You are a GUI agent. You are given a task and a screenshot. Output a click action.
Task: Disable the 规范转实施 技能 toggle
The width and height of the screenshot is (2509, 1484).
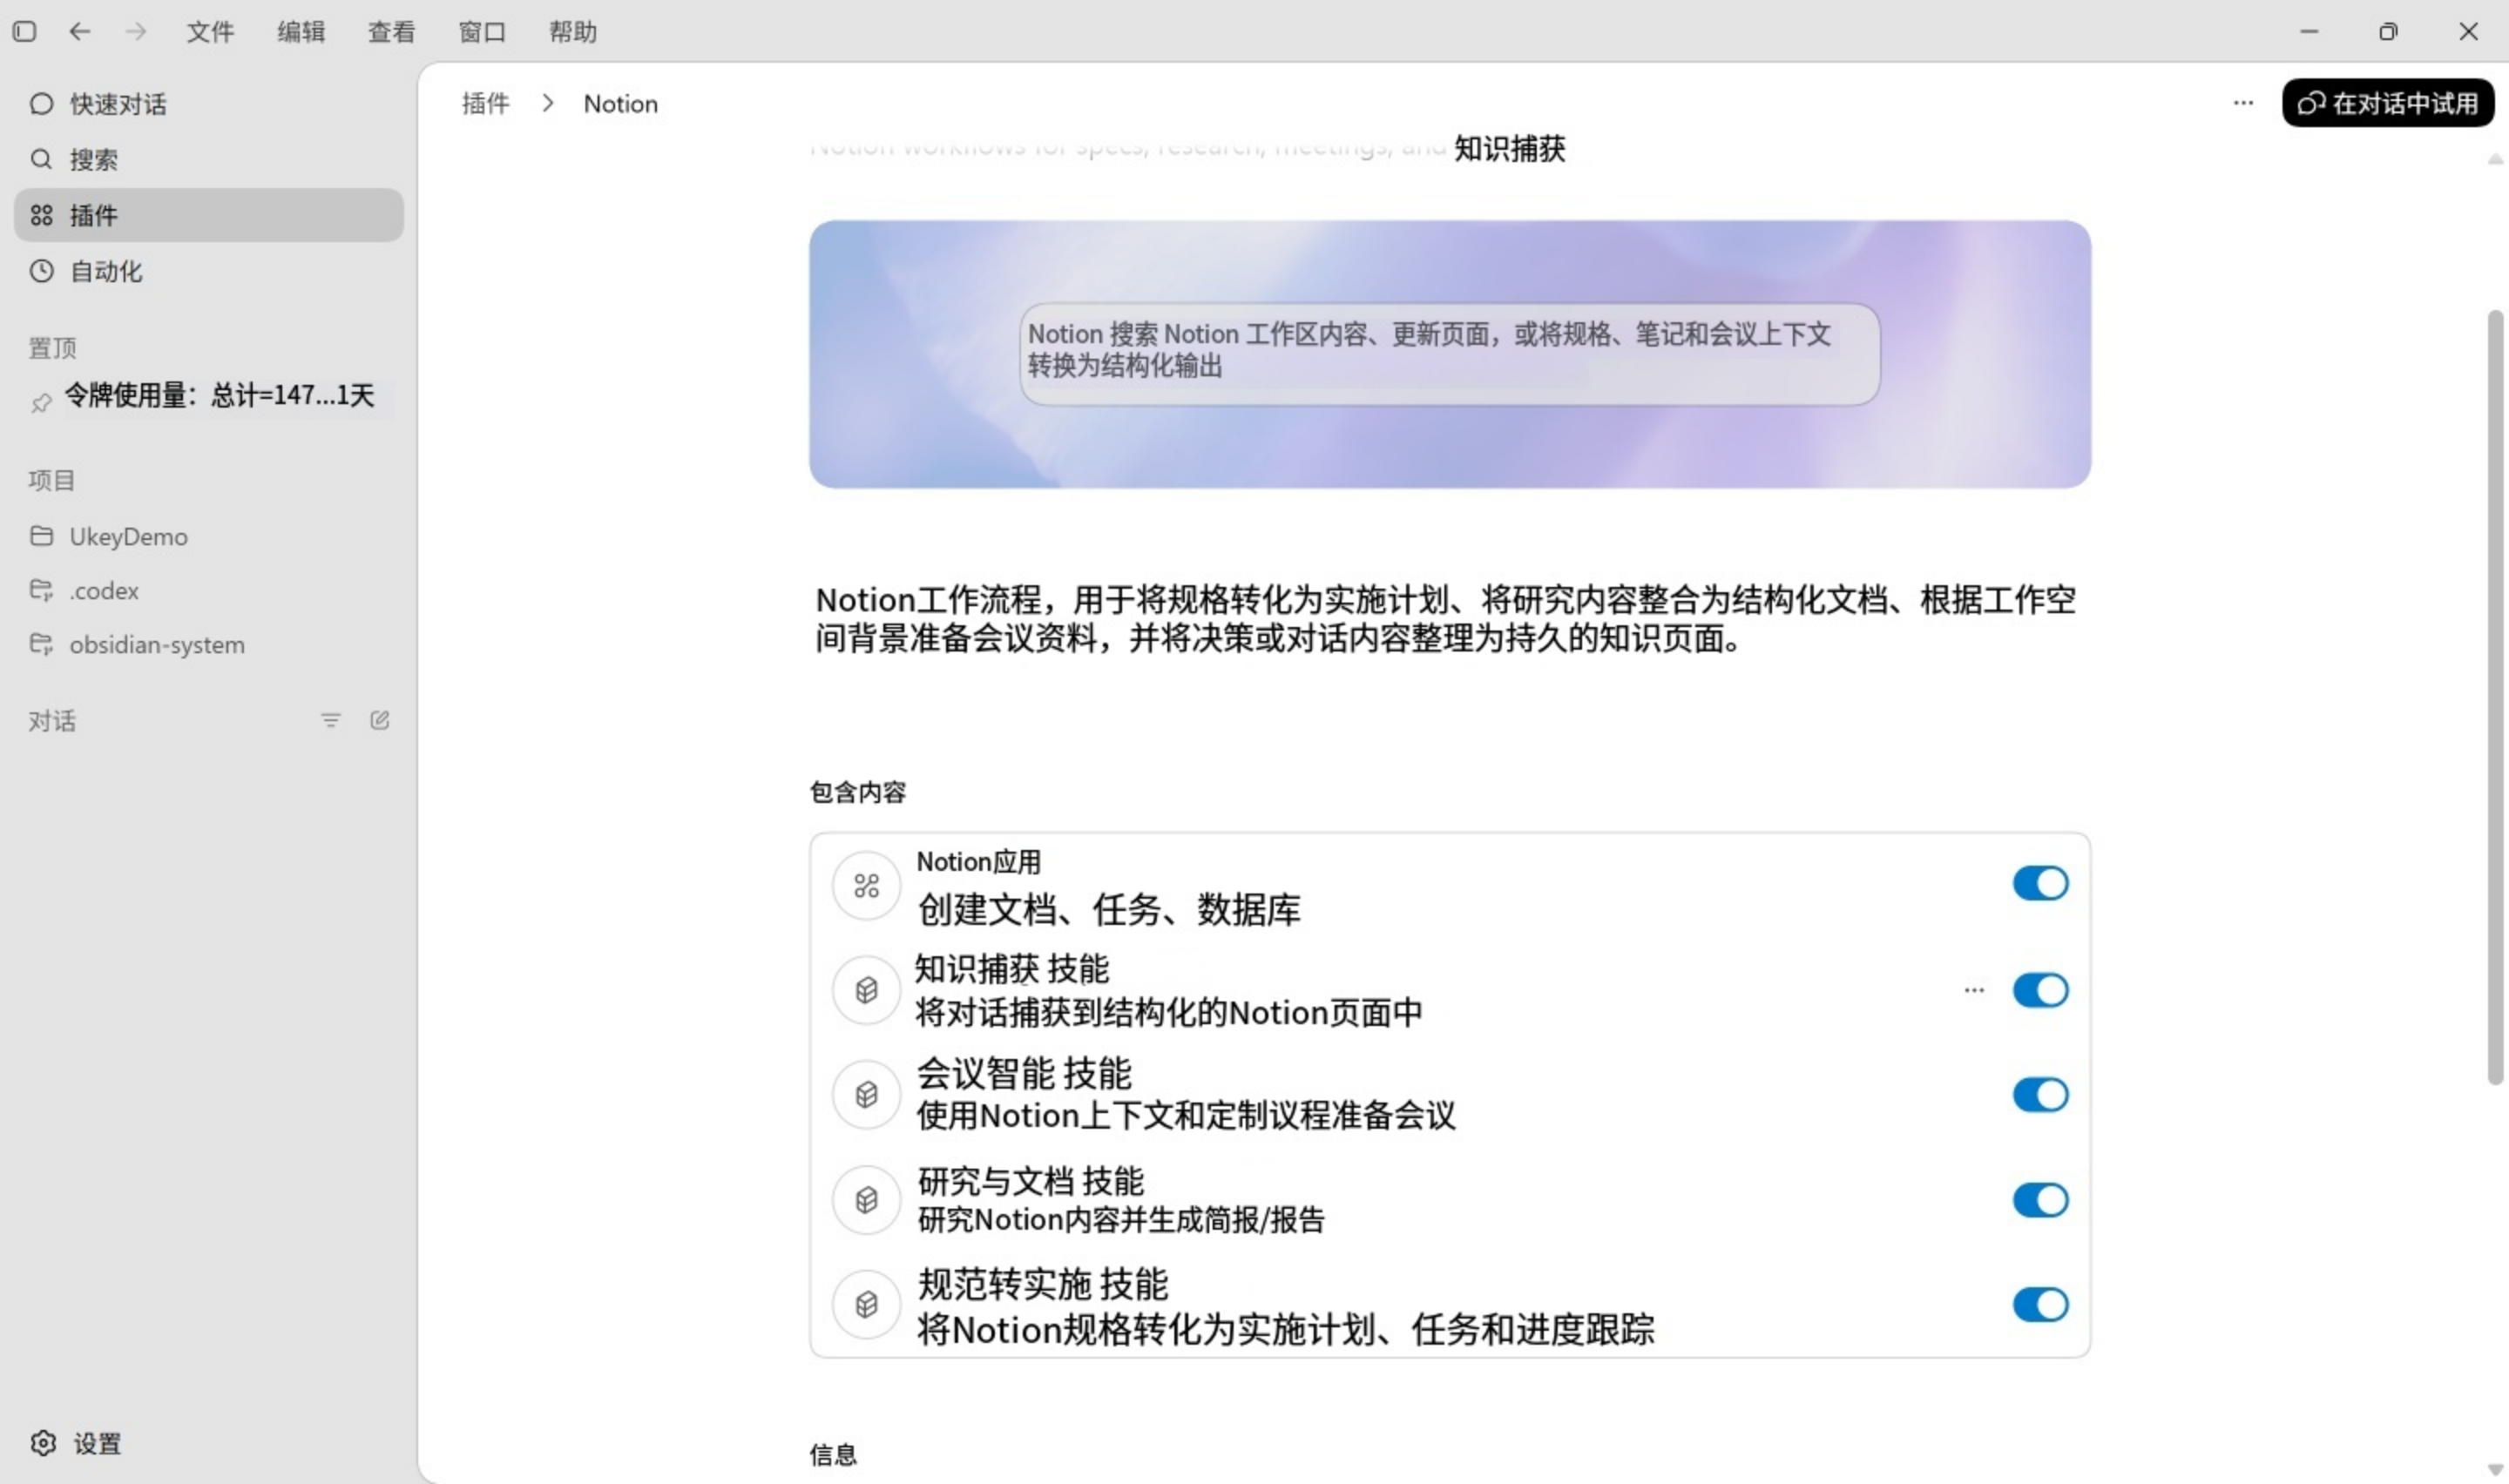pyautogui.click(x=2040, y=1304)
